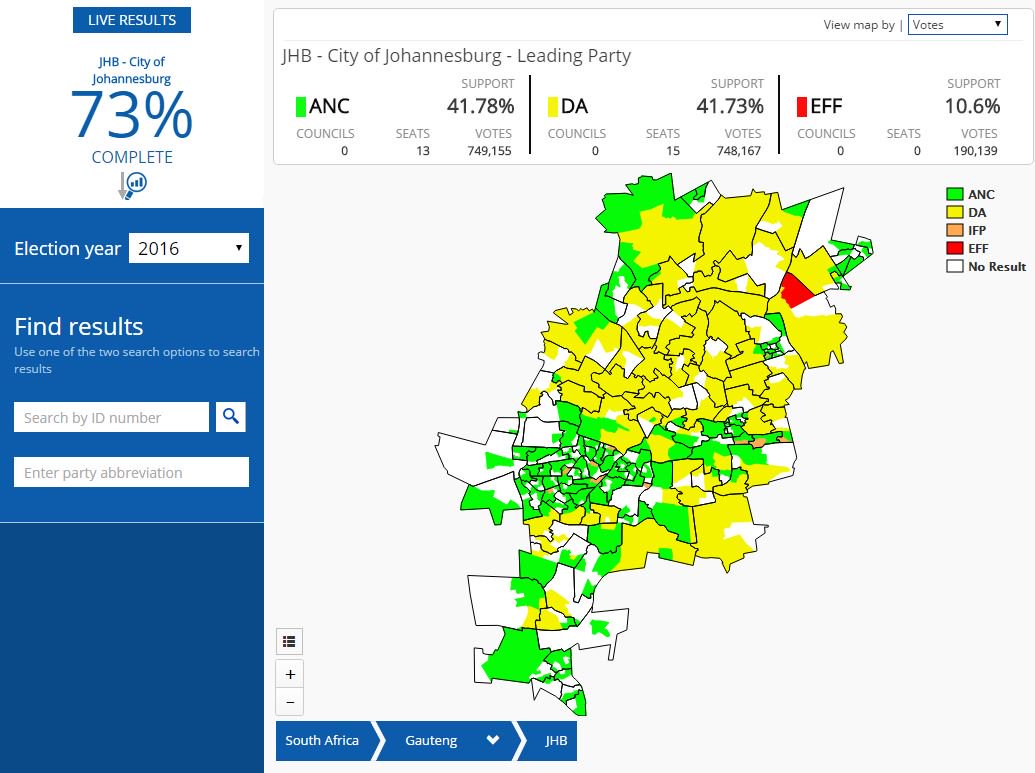This screenshot has width=1035, height=773.
Task: Click the DA party name in summary
Action: 574,106
